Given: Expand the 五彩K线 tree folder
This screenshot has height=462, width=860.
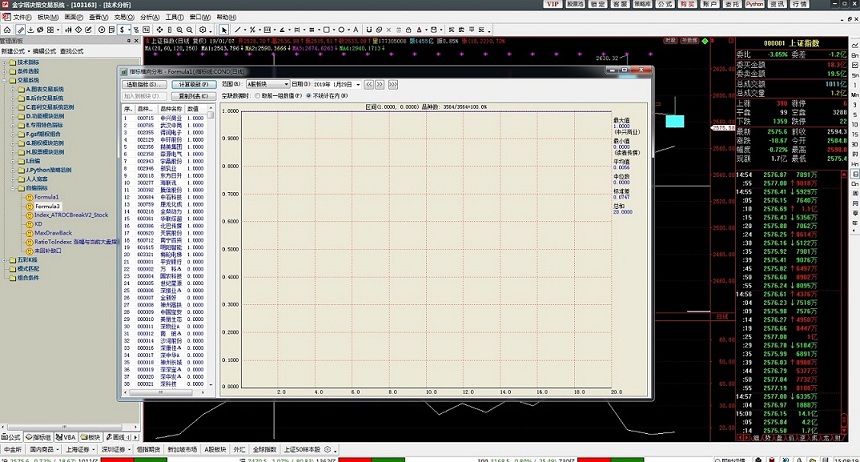Looking at the screenshot, I should (5, 260).
